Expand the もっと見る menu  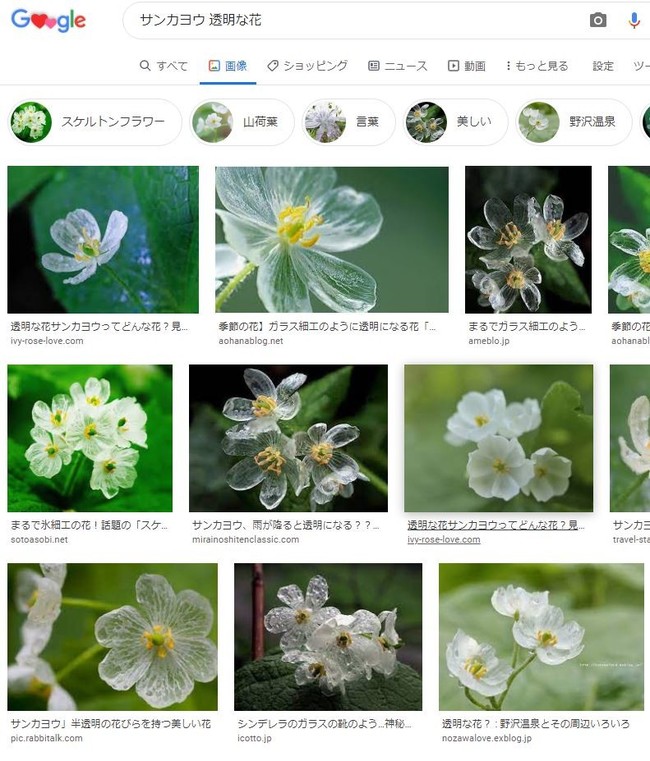click(537, 66)
